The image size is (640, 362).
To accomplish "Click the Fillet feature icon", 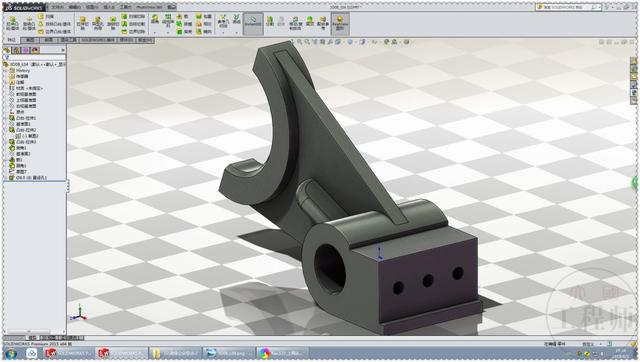I will [155, 19].
